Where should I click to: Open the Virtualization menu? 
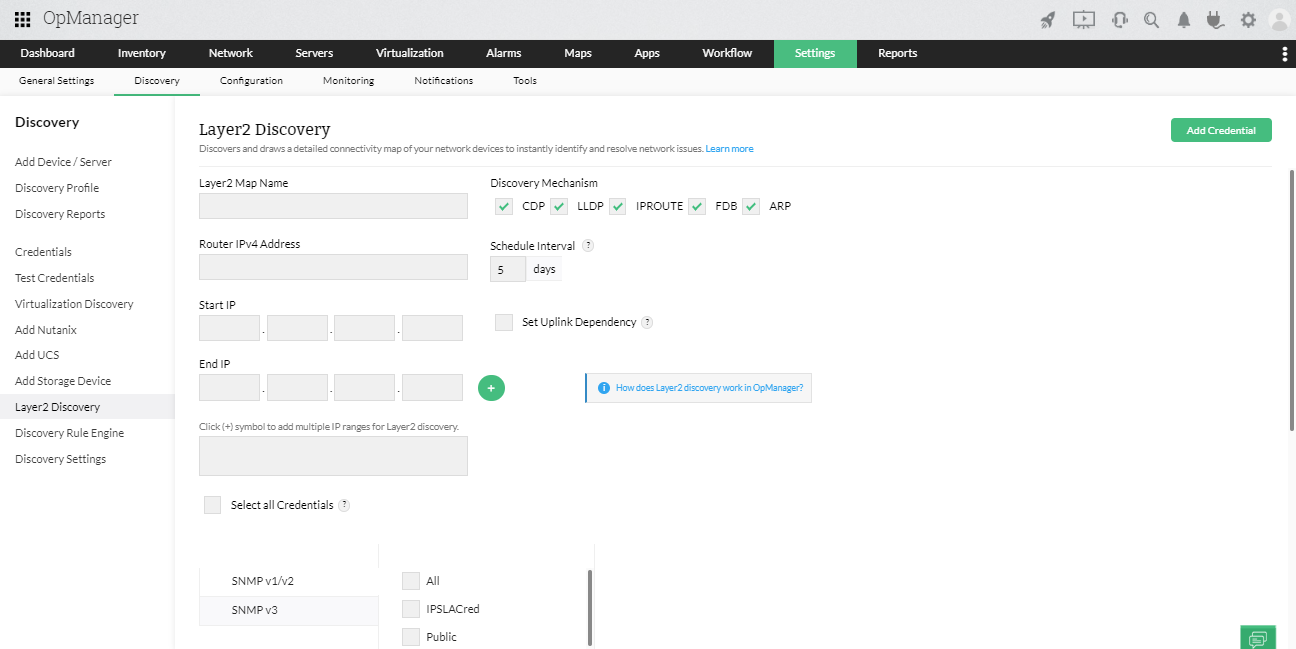410,53
